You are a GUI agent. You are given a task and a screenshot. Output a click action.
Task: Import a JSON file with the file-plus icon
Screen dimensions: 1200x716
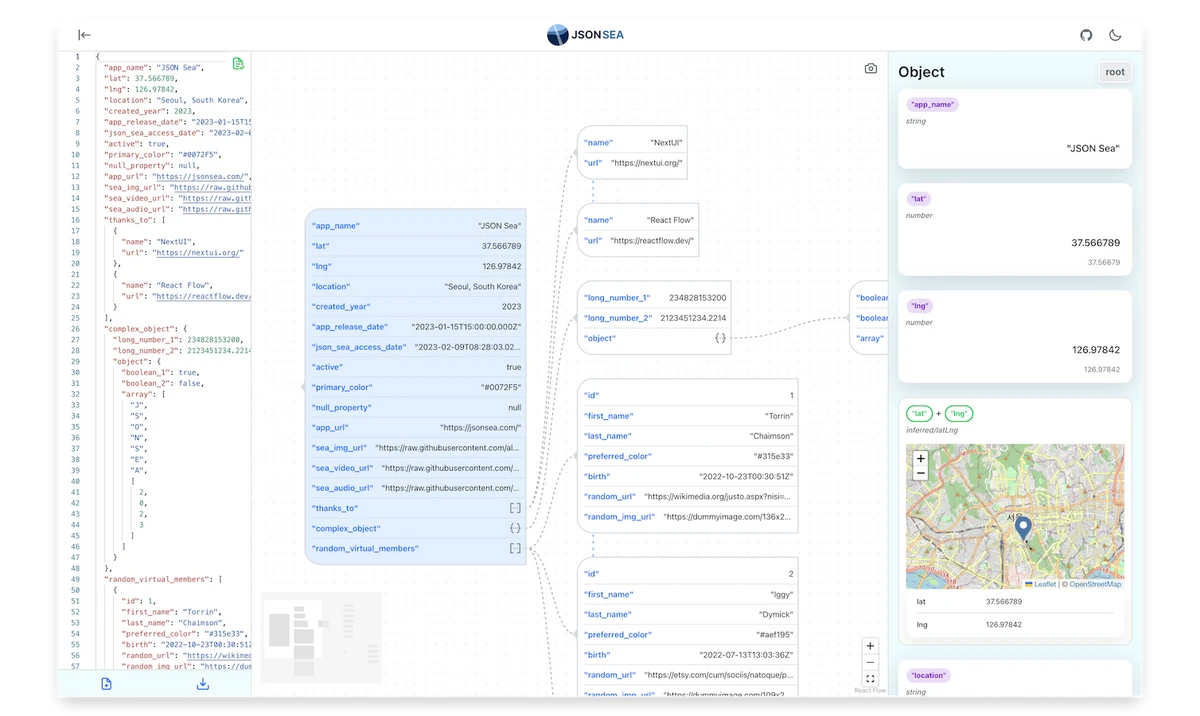pos(106,684)
